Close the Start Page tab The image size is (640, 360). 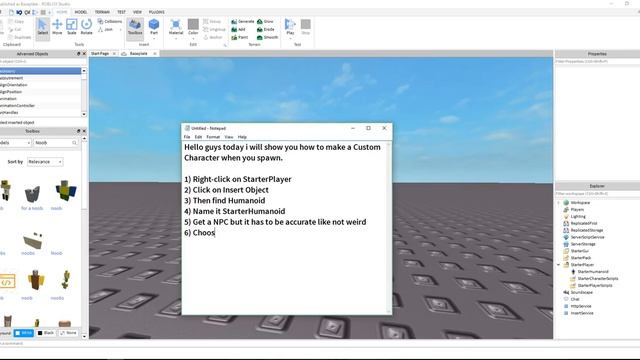(x=114, y=53)
